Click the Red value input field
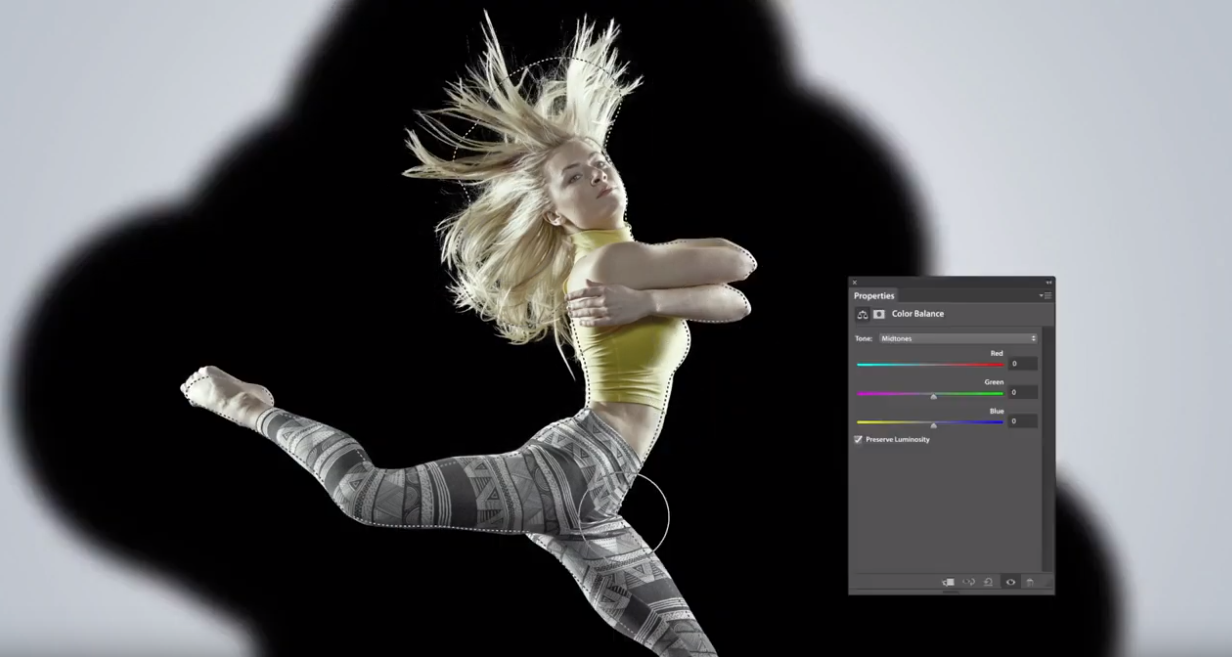The height and width of the screenshot is (657, 1232). click(1022, 364)
